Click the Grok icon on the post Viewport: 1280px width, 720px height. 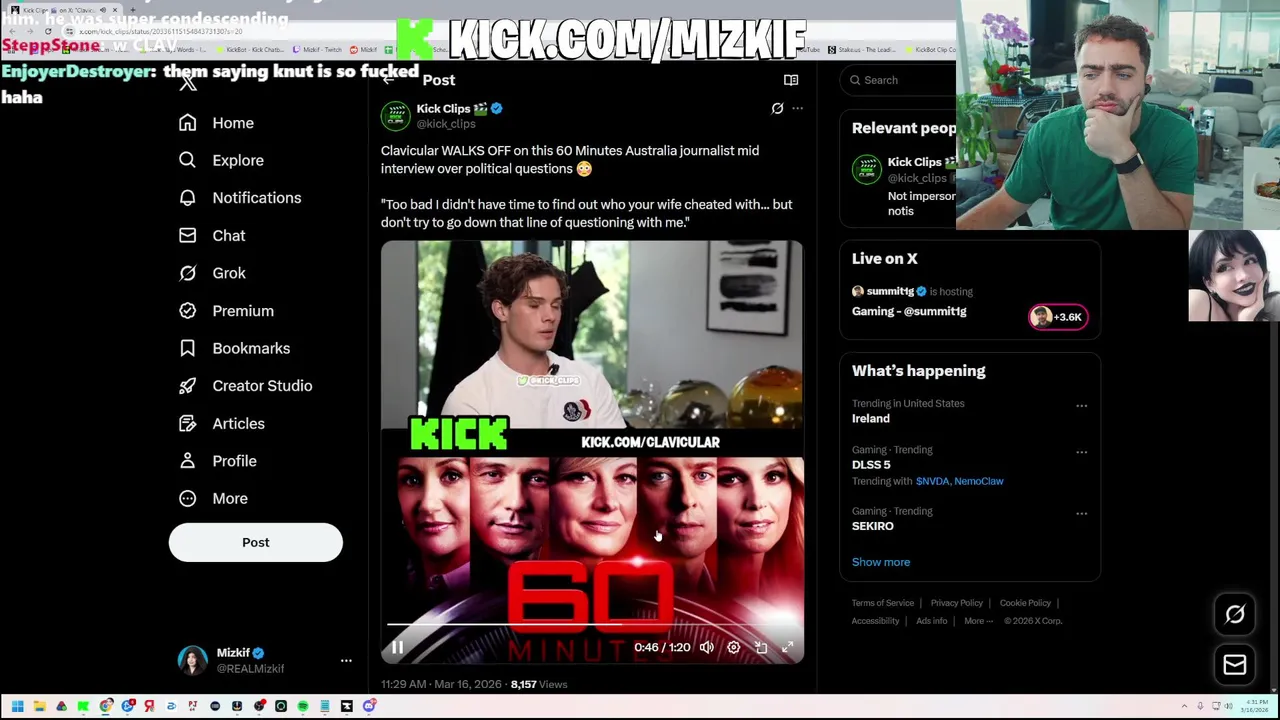pyautogui.click(x=777, y=108)
